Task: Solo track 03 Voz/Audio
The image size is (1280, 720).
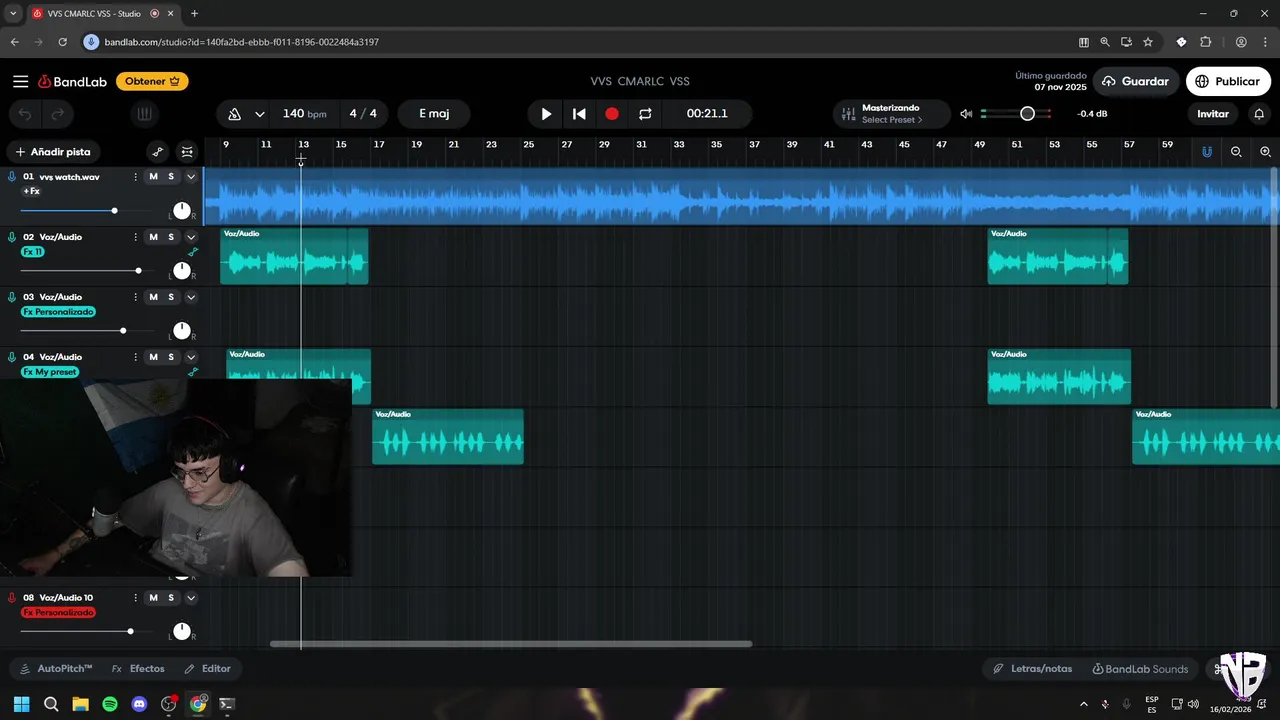Action: [x=171, y=297]
